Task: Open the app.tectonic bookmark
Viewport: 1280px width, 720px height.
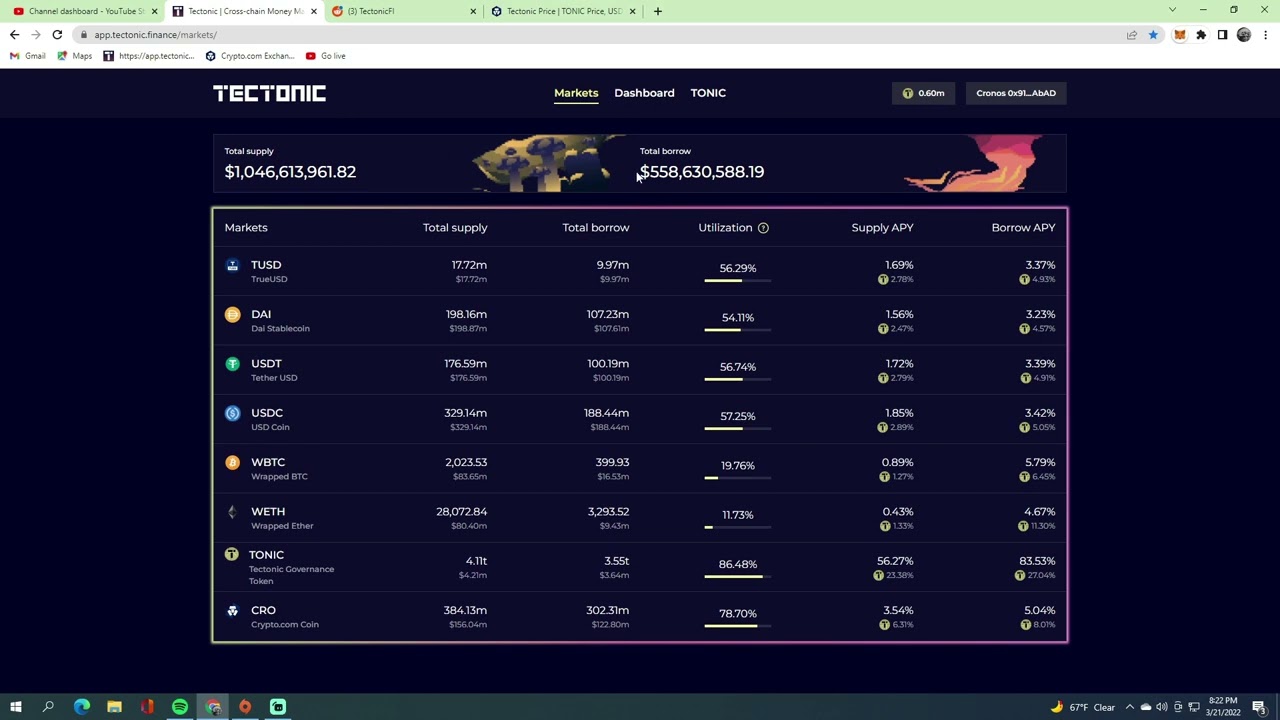Action: coord(149,56)
